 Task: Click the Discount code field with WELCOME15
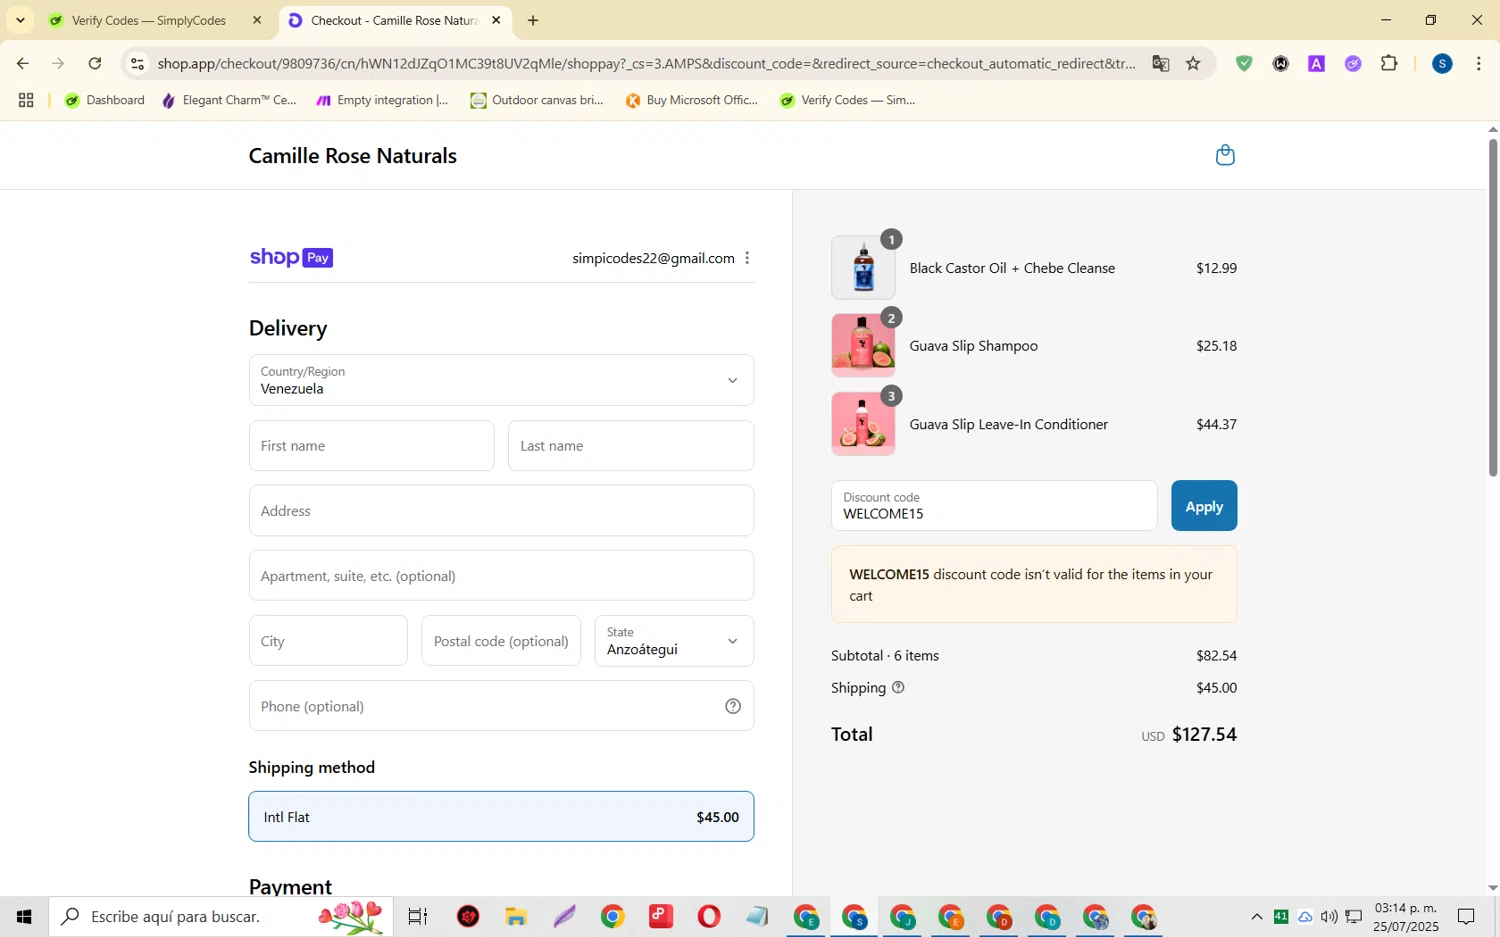994,506
